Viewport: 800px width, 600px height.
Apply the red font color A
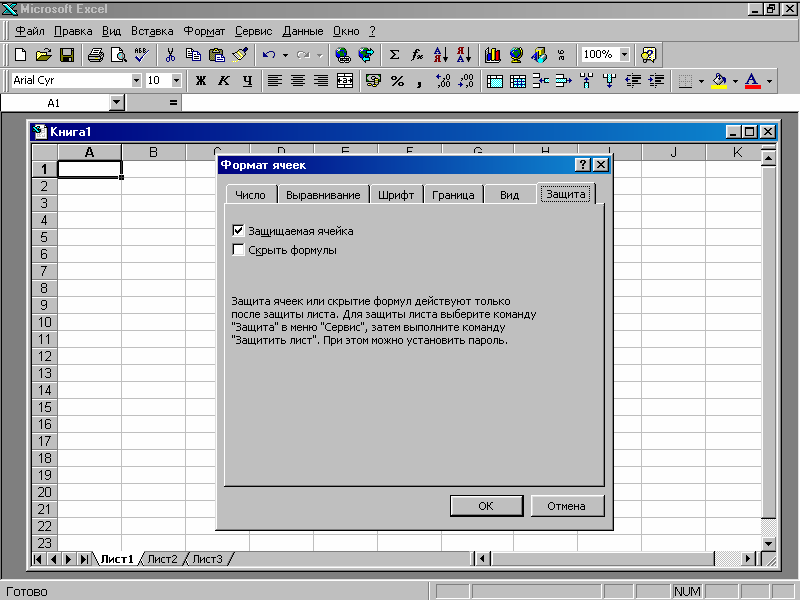tap(753, 81)
